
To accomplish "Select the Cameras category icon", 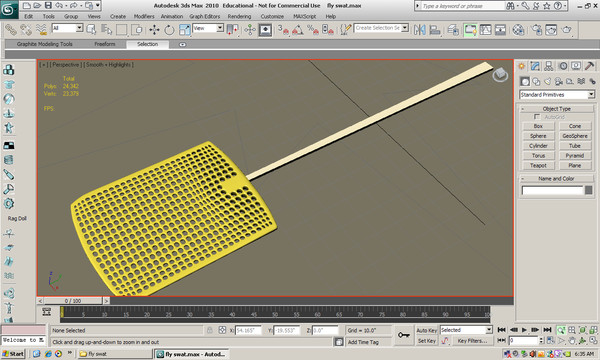I will pyautogui.click(x=559, y=81).
